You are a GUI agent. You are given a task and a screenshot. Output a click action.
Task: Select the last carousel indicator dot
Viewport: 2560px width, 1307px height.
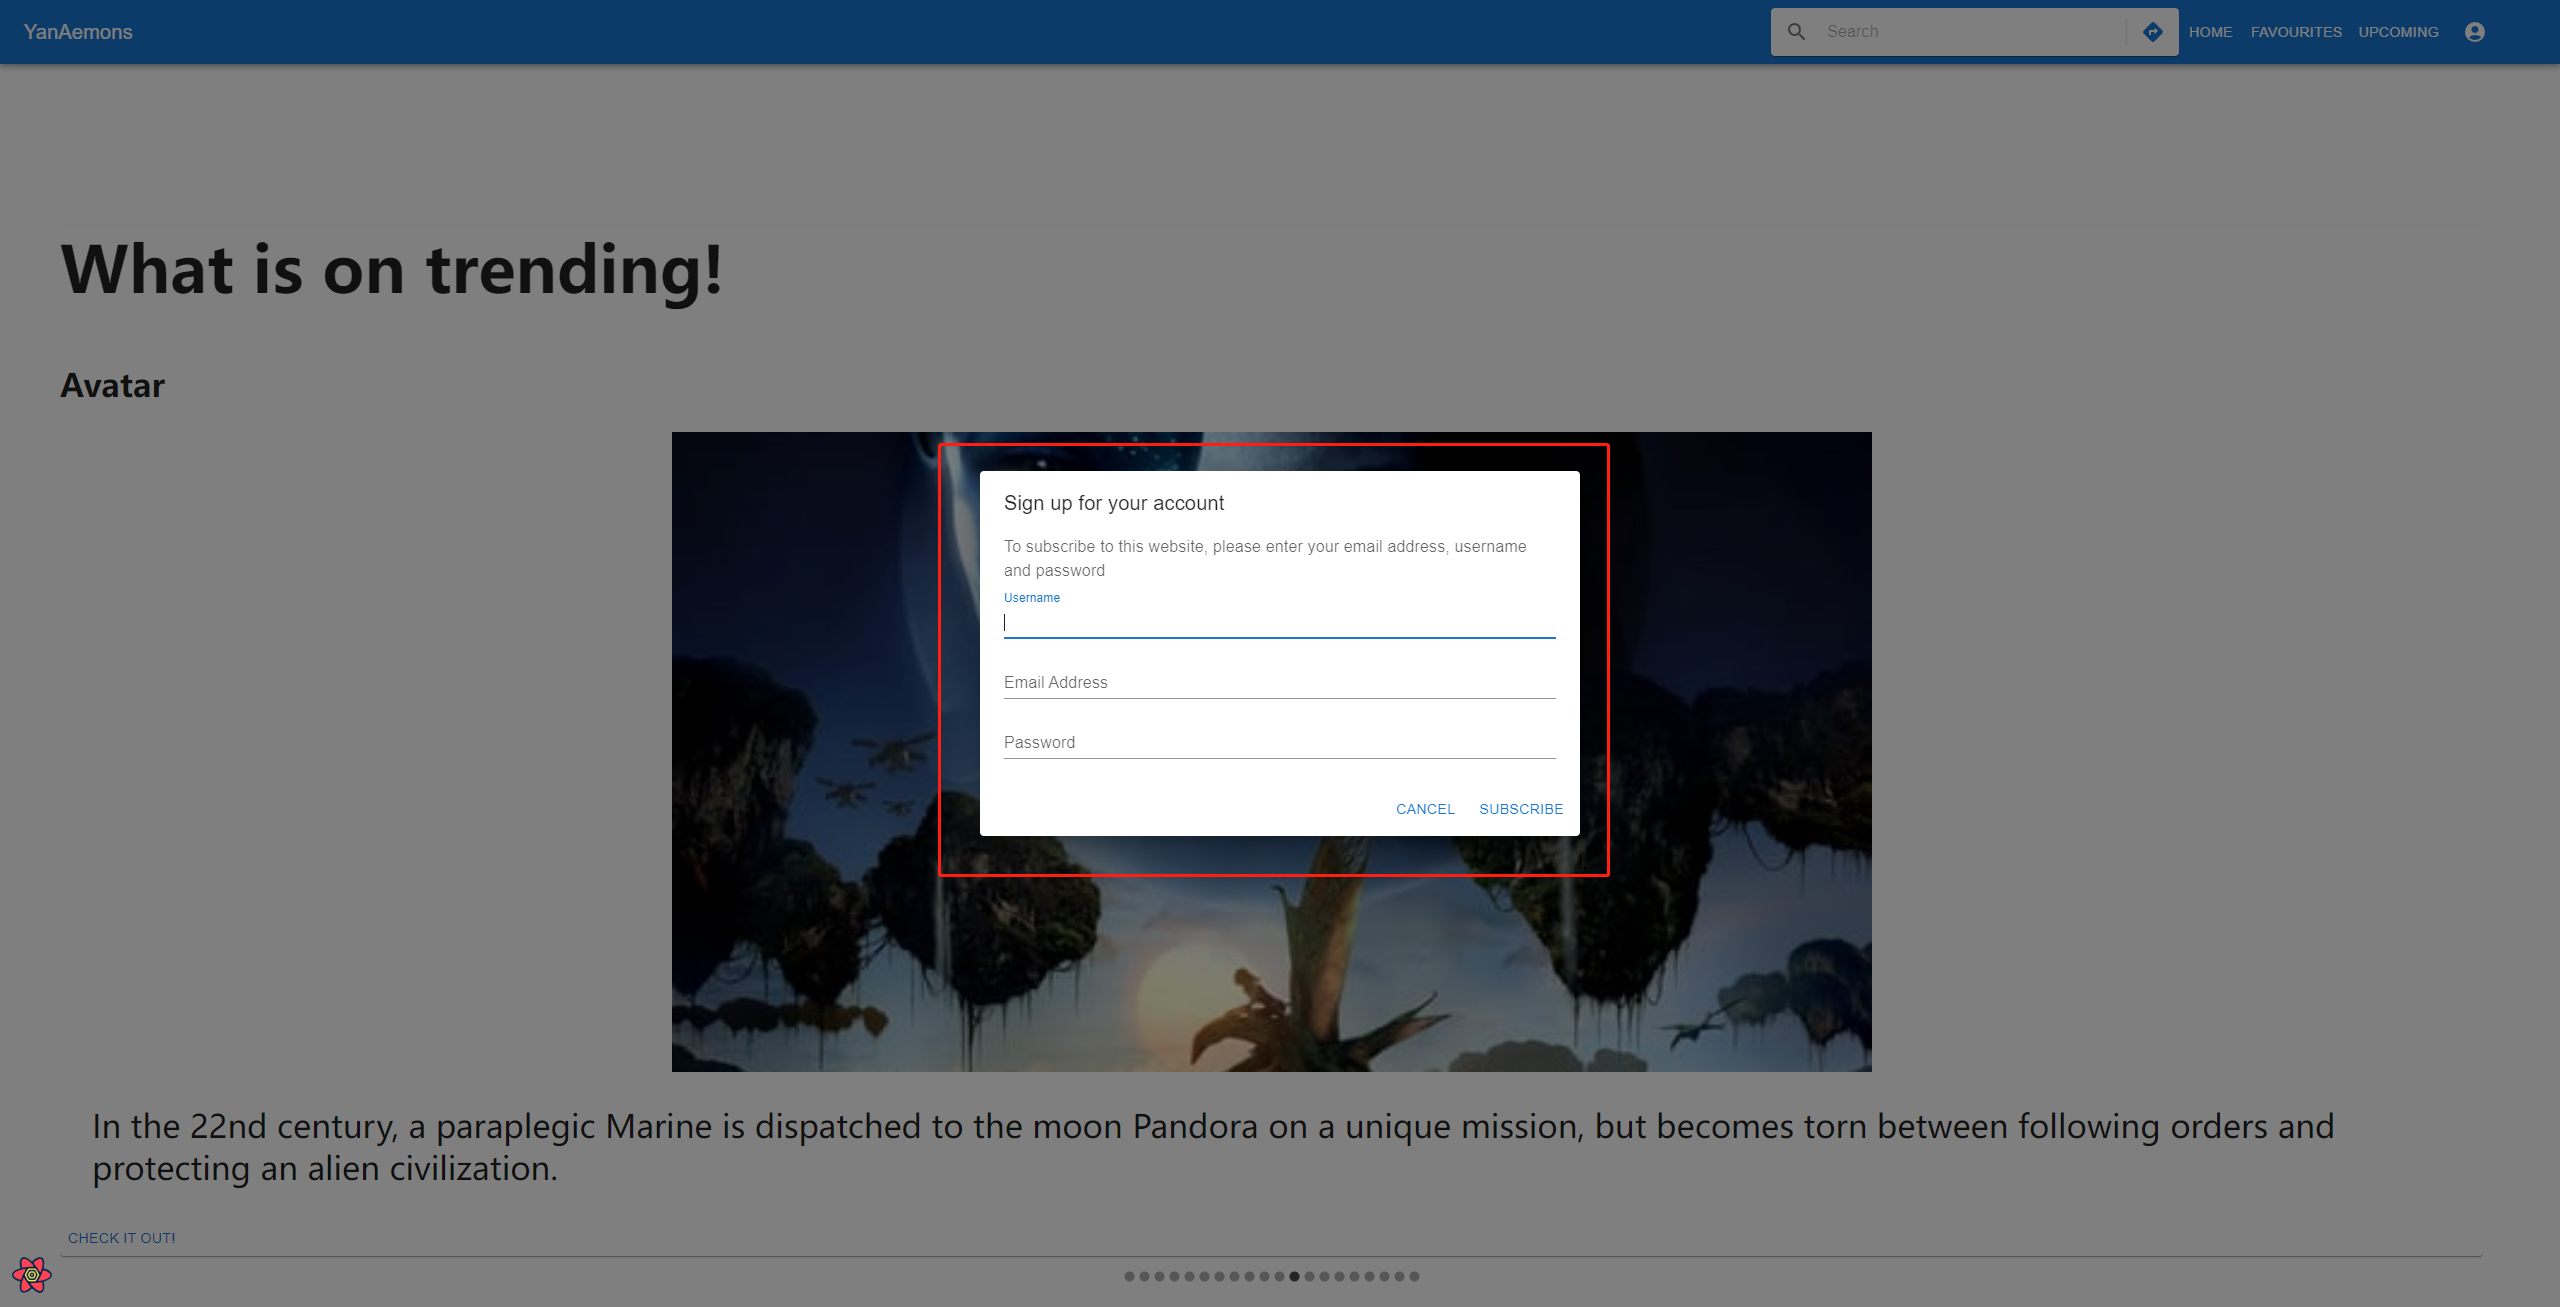(1414, 1276)
